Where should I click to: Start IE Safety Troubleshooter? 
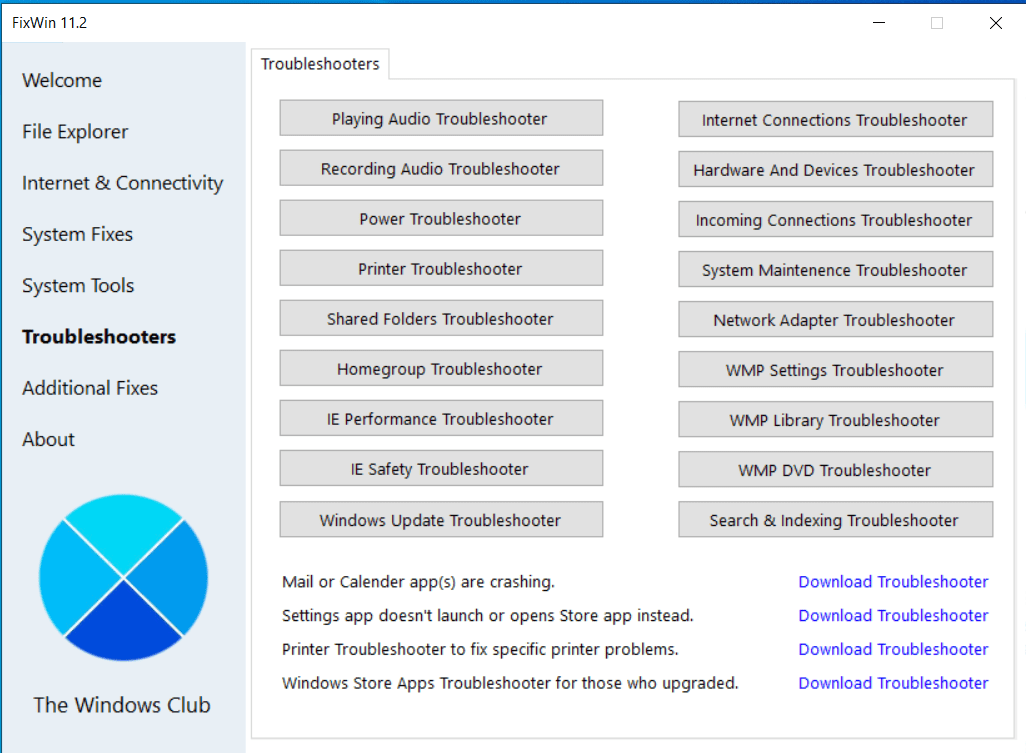pos(441,468)
